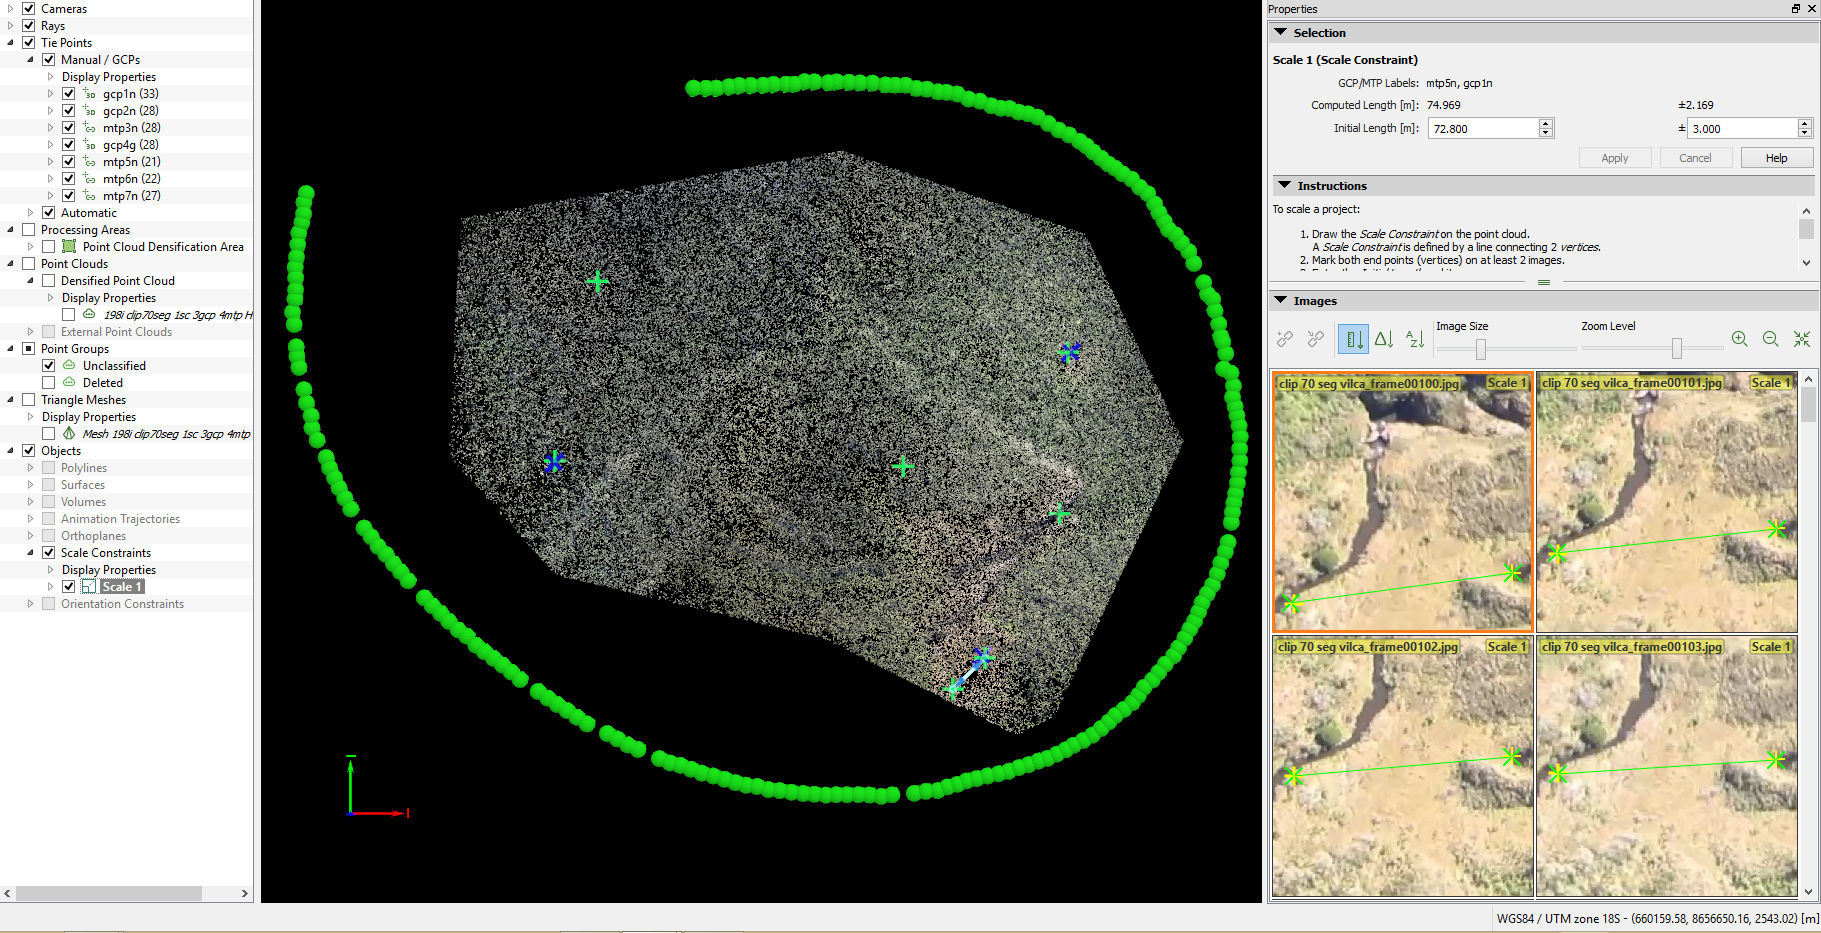Collapse the Selection section in Properties
1821x933 pixels.
pyautogui.click(x=1280, y=33)
